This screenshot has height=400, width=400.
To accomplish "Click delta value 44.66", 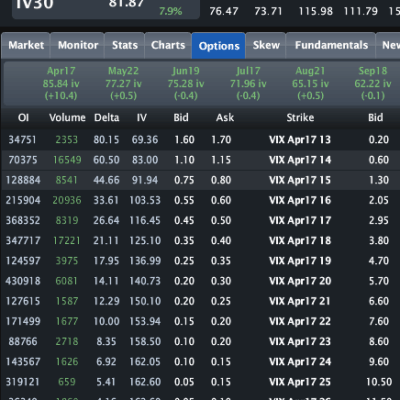I will (106, 180).
